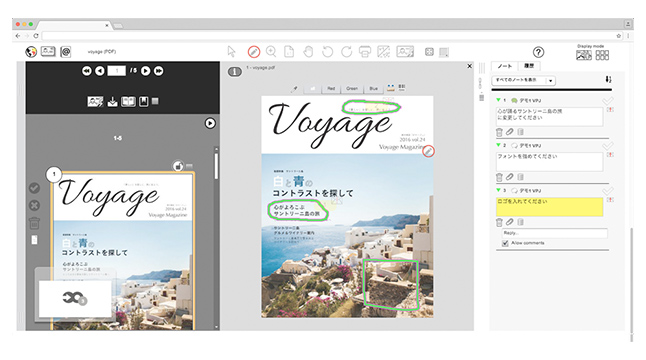
Task: Toggle the lock icon above page thumbnail
Action: click(x=178, y=166)
